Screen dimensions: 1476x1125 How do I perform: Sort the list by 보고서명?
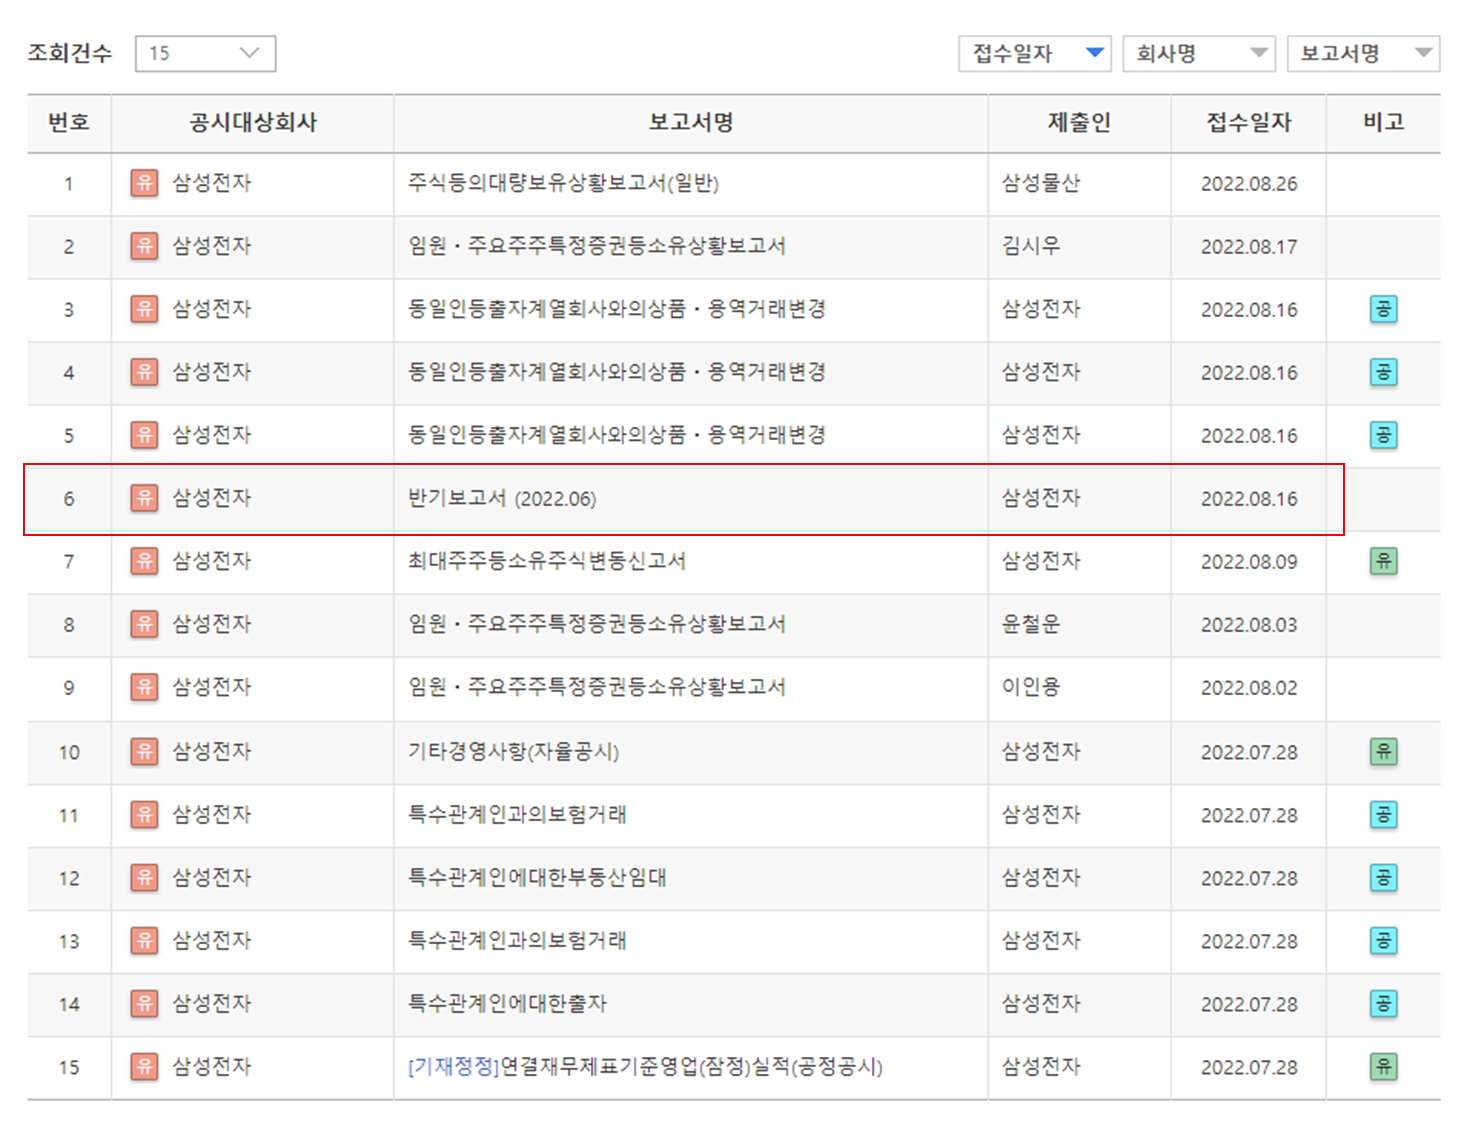[1363, 53]
